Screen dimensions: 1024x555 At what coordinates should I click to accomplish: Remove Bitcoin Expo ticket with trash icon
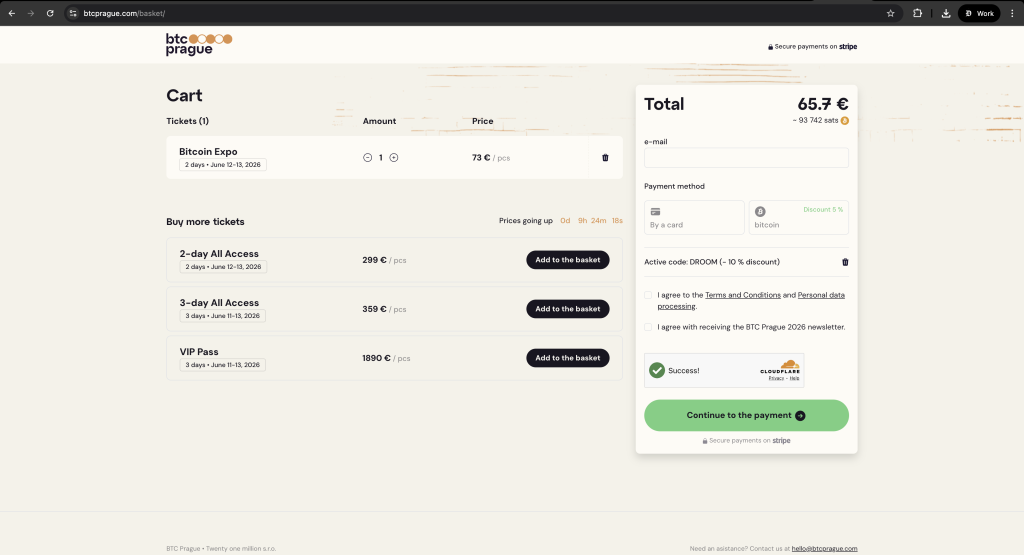click(605, 157)
